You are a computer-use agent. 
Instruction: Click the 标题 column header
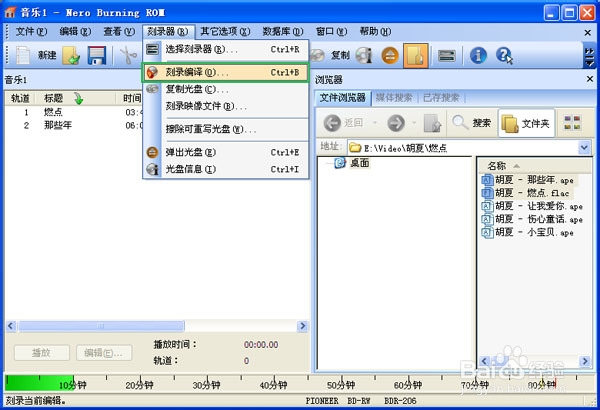click(x=75, y=98)
